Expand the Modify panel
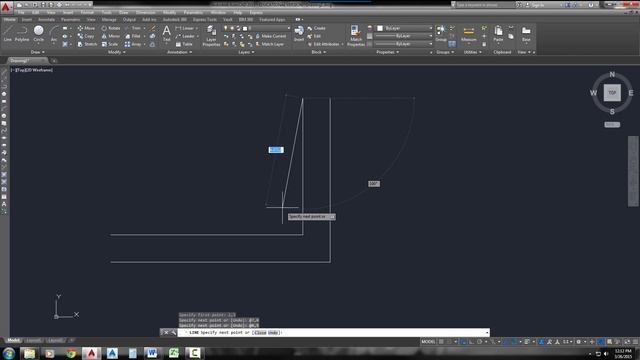Screen dimensions: 640x360 pos(116,52)
